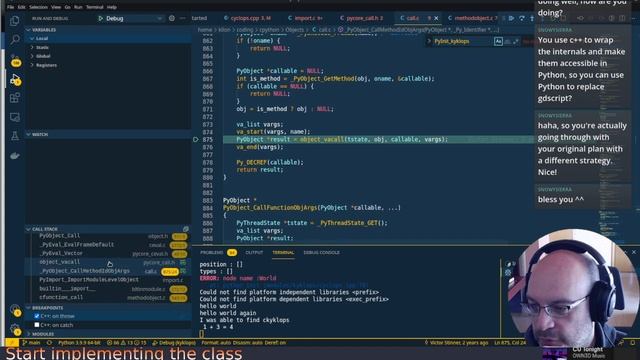Open the Search view in activity bar
This screenshot has width=640, height=360.
tap(15, 40)
